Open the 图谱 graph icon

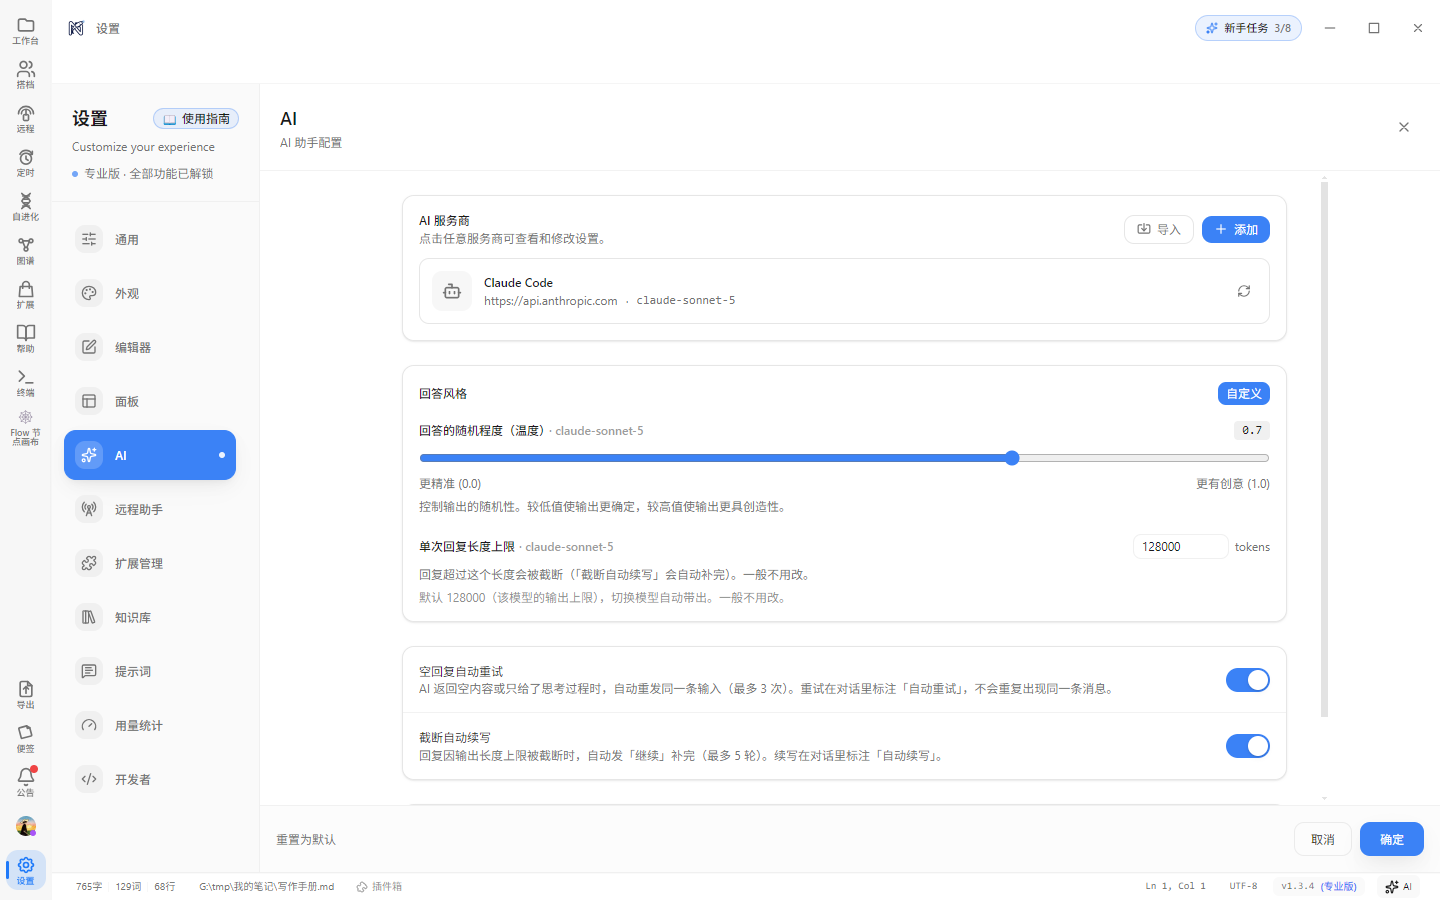tap(26, 250)
